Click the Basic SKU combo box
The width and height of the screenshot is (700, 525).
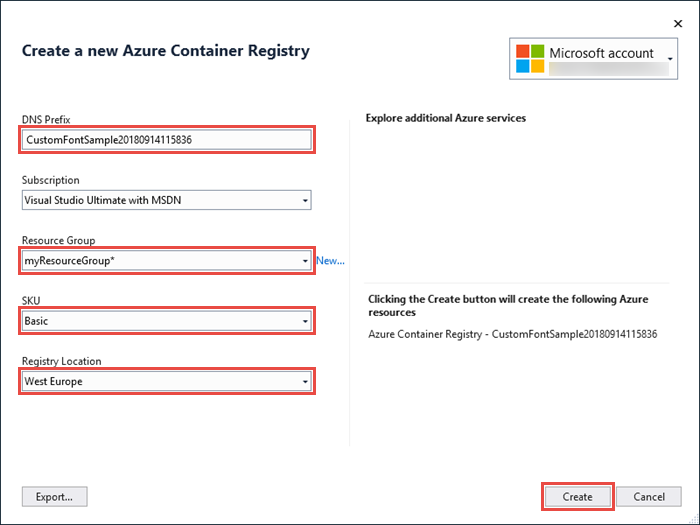[x=167, y=321]
